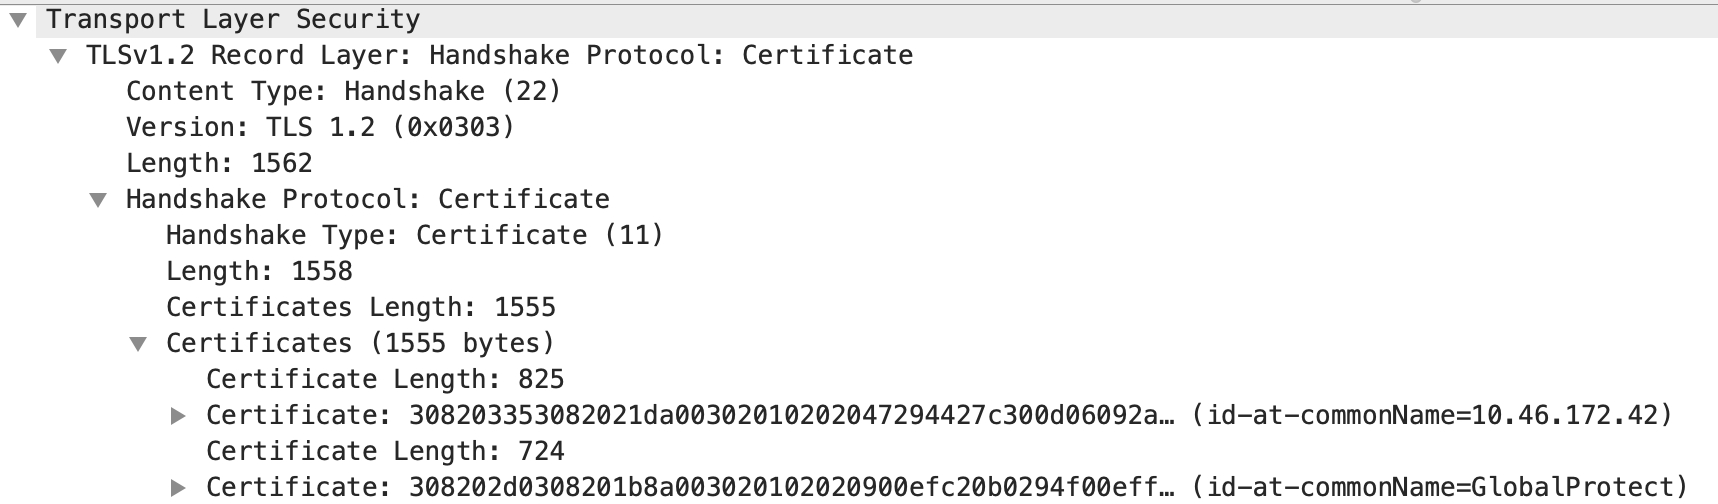Click the Handshake Protocol: Certificate label
The image size is (1718, 504).
367,200
